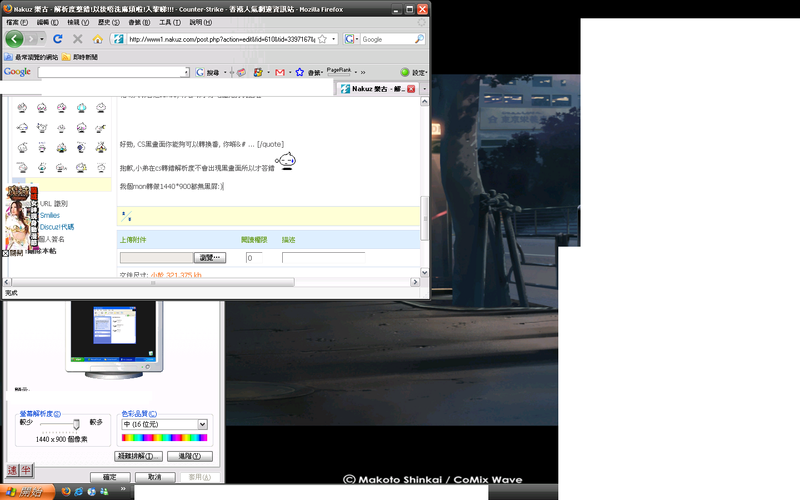This screenshot has width=800, height=500.
Task: Click the nakuz.com URL address field
Action: 222,39
